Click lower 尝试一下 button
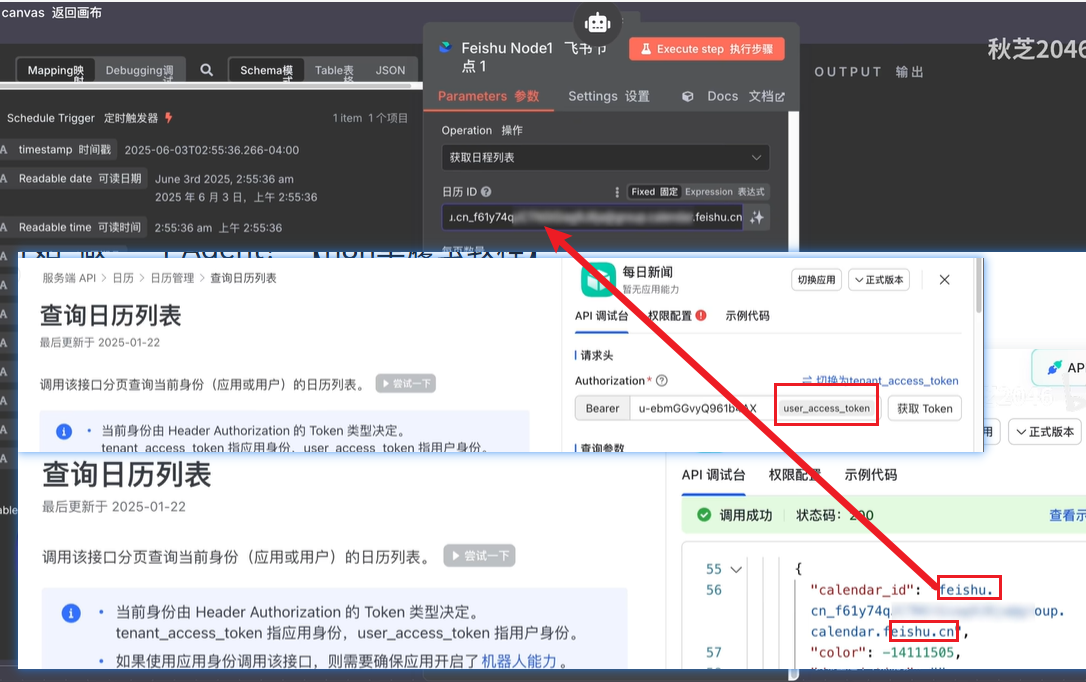 tap(479, 555)
